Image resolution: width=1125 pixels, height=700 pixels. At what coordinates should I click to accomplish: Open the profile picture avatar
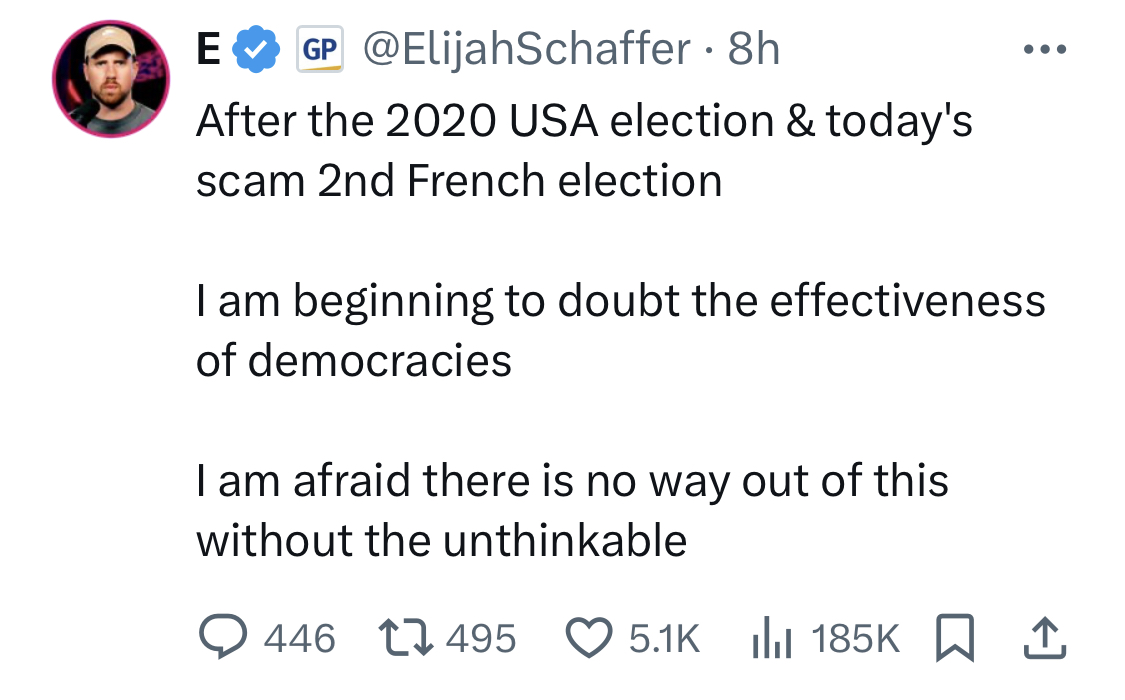(x=110, y=79)
